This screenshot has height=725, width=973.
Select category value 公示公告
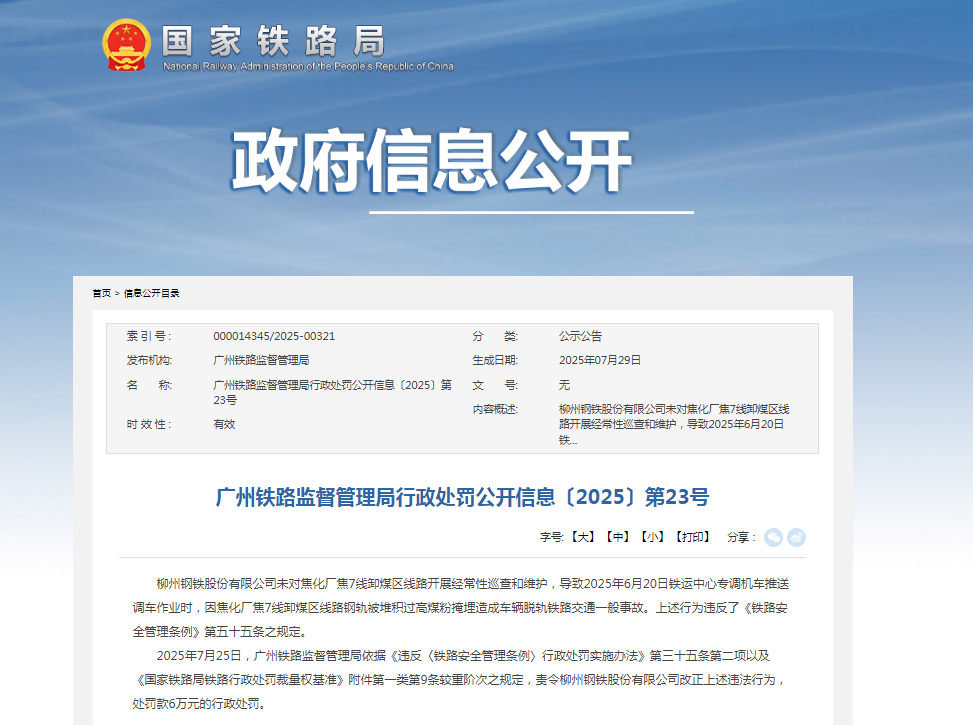click(580, 336)
